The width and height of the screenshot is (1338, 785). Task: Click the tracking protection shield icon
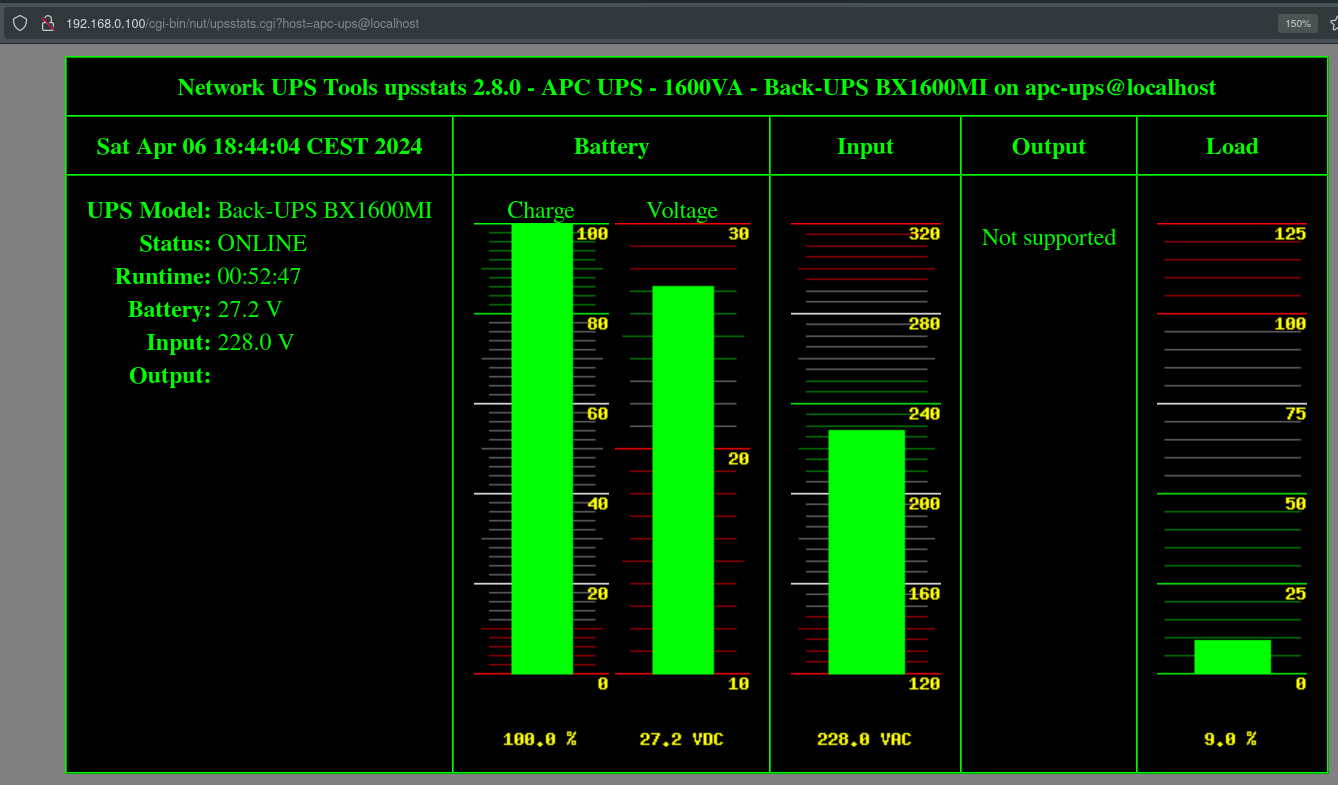pyautogui.click(x=20, y=23)
